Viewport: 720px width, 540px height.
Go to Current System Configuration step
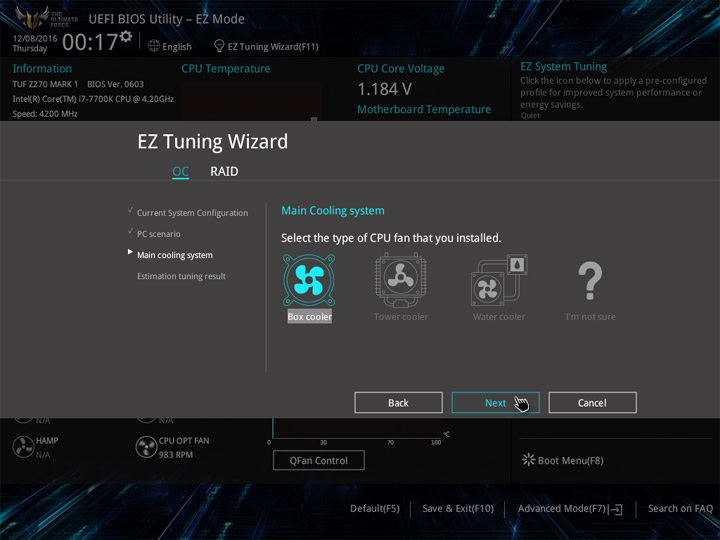coord(192,213)
